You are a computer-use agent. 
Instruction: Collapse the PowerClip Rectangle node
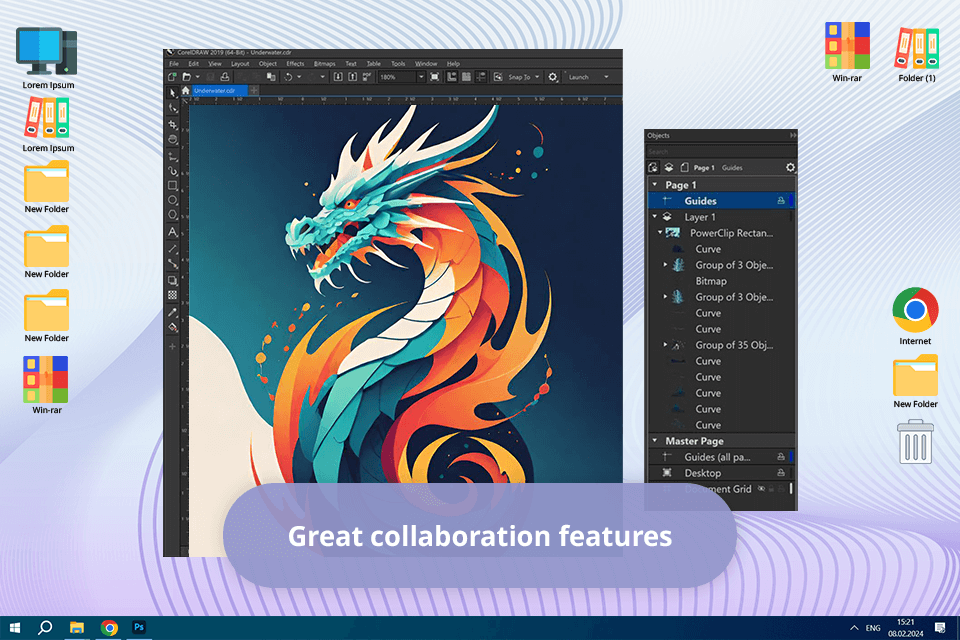pos(660,232)
